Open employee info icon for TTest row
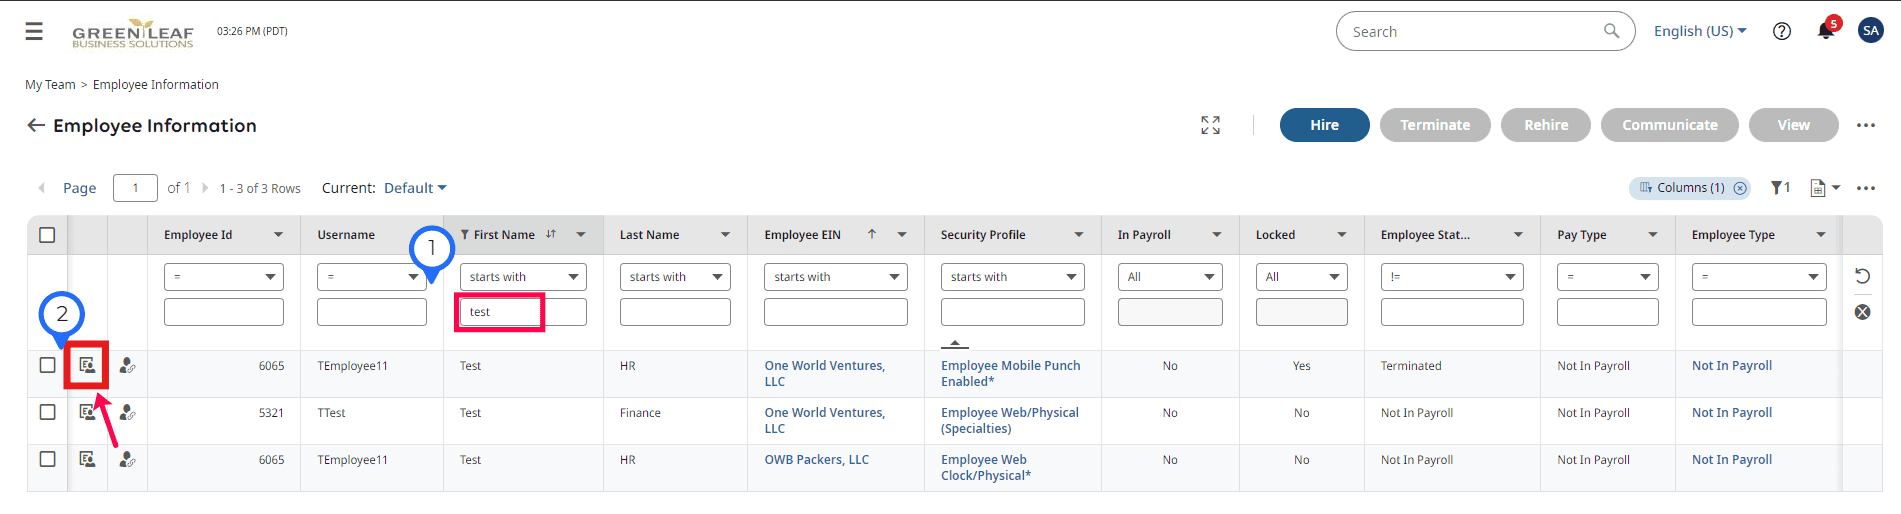 [87, 412]
